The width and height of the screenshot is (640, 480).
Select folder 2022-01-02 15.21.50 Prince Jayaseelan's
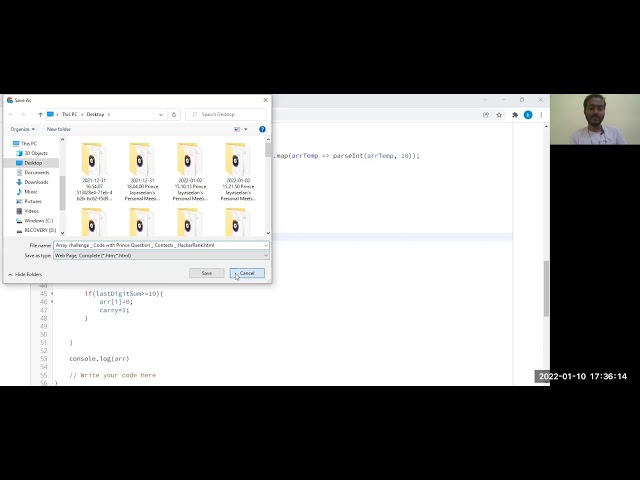(x=238, y=171)
